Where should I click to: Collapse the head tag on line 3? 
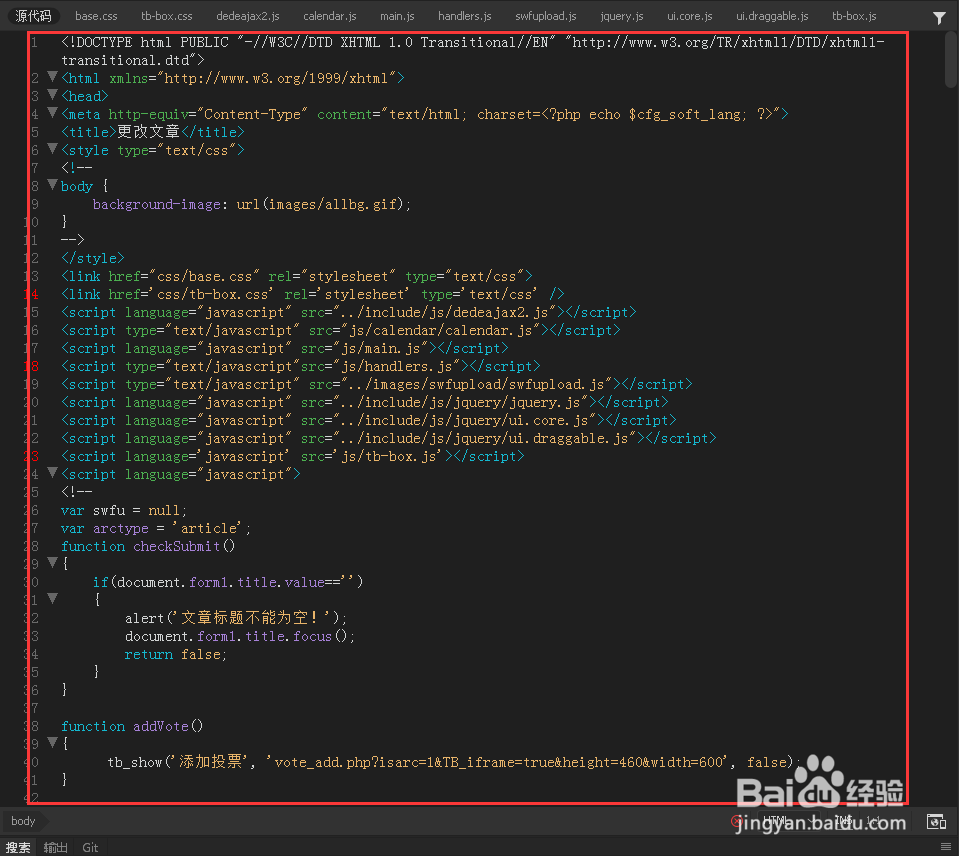(x=53, y=94)
